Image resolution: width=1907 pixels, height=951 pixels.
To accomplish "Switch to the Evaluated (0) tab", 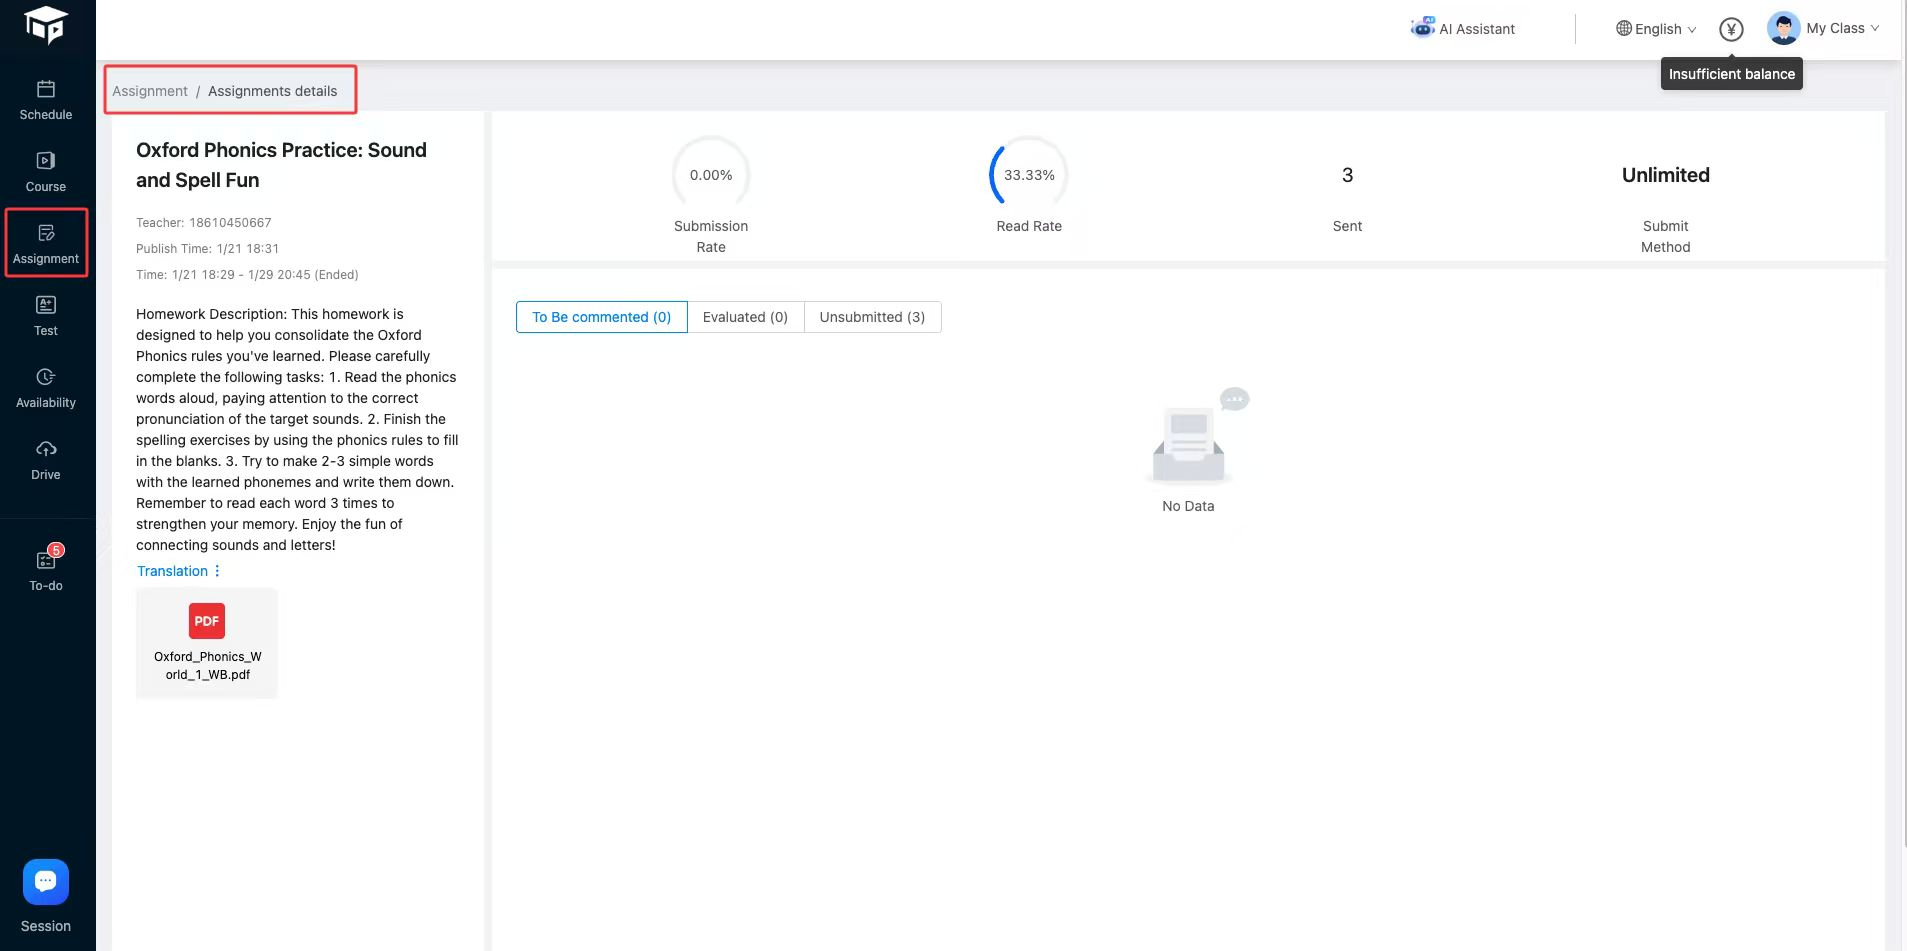I will [745, 317].
